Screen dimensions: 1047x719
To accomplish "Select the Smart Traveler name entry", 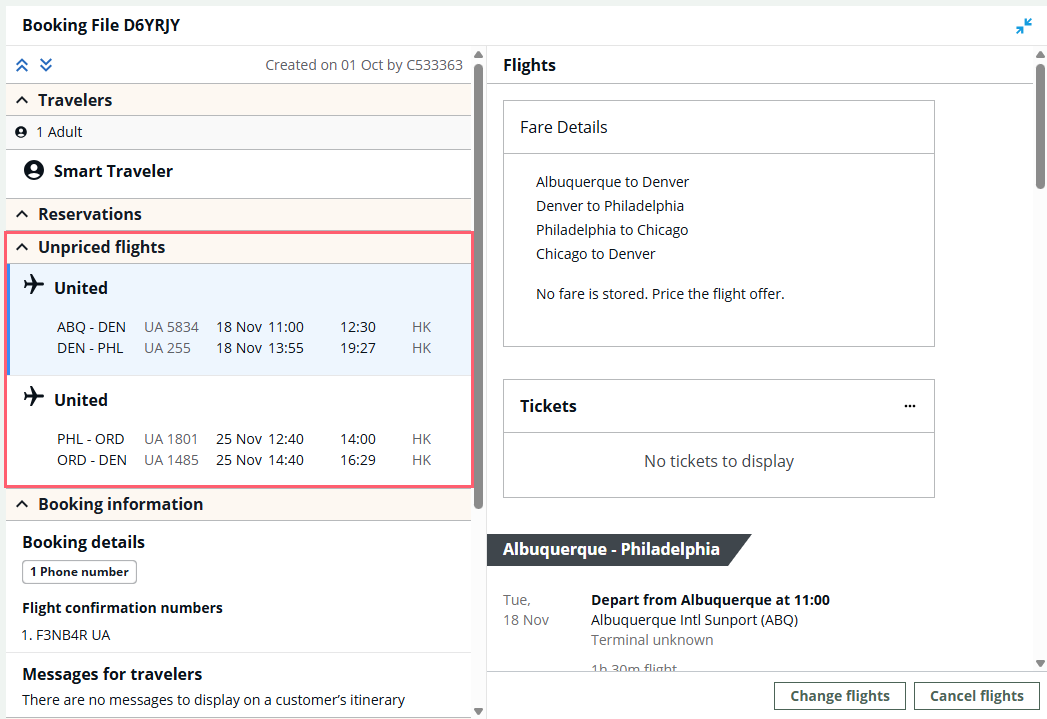I will [x=113, y=171].
